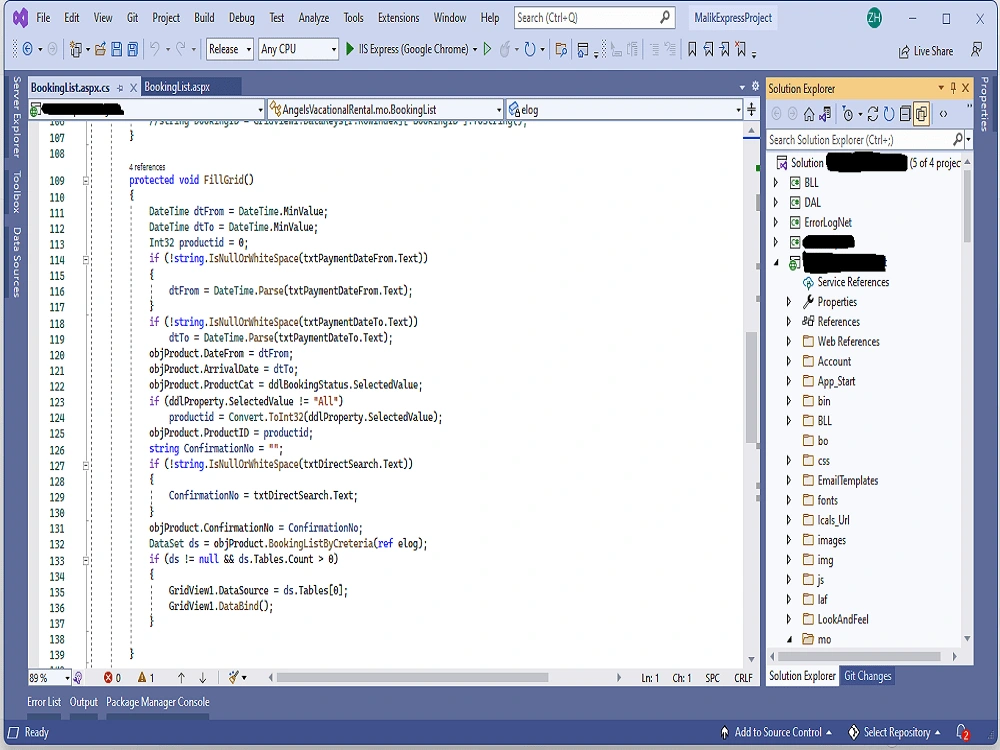Image resolution: width=1000 pixels, height=750 pixels.
Task: Toggle auto-hide pin on Solution Explorer
Action: point(953,88)
